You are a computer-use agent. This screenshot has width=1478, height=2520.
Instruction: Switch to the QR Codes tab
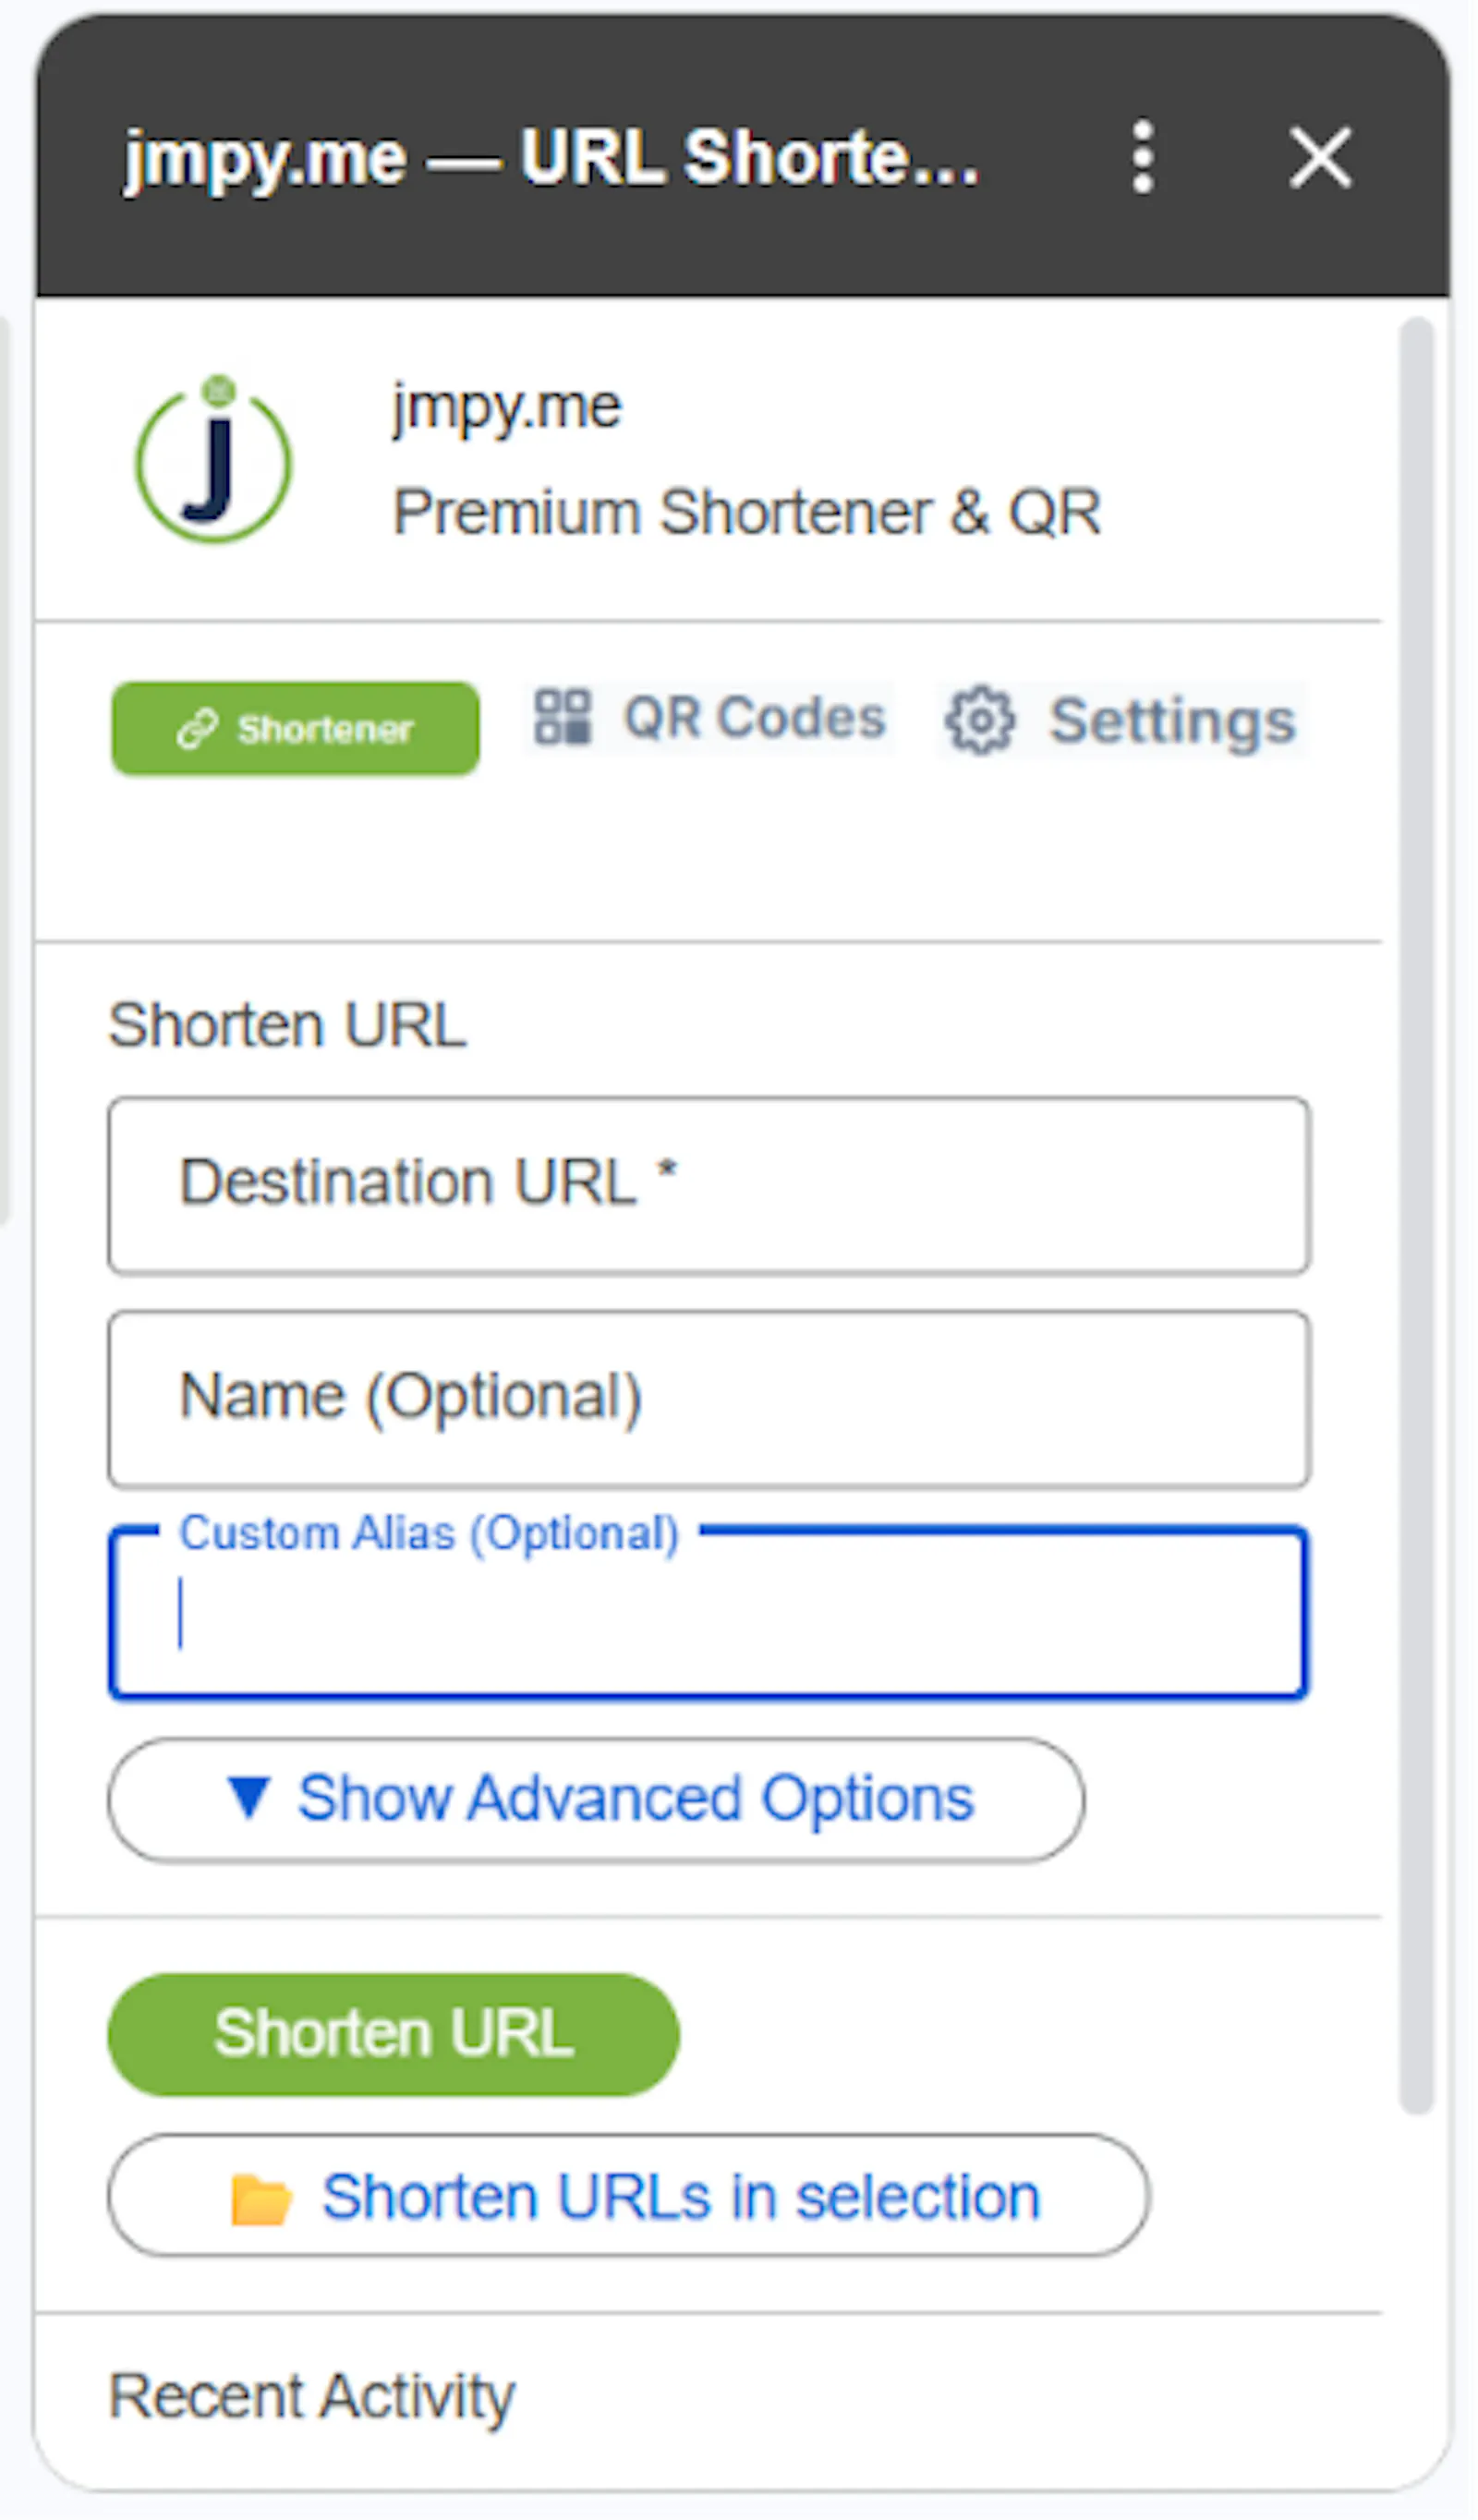pyautogui.click(x=709, y=718)
